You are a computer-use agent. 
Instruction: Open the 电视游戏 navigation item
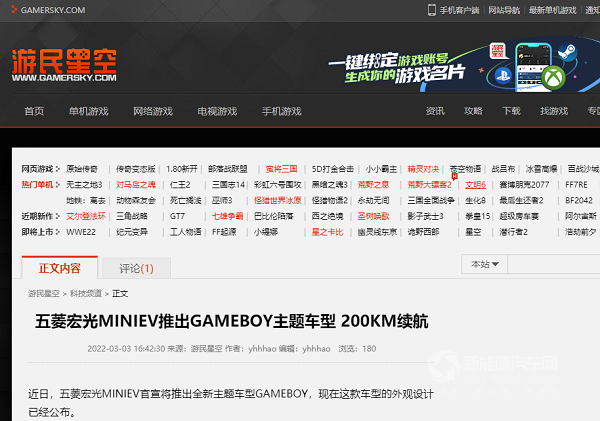point(217,111)
